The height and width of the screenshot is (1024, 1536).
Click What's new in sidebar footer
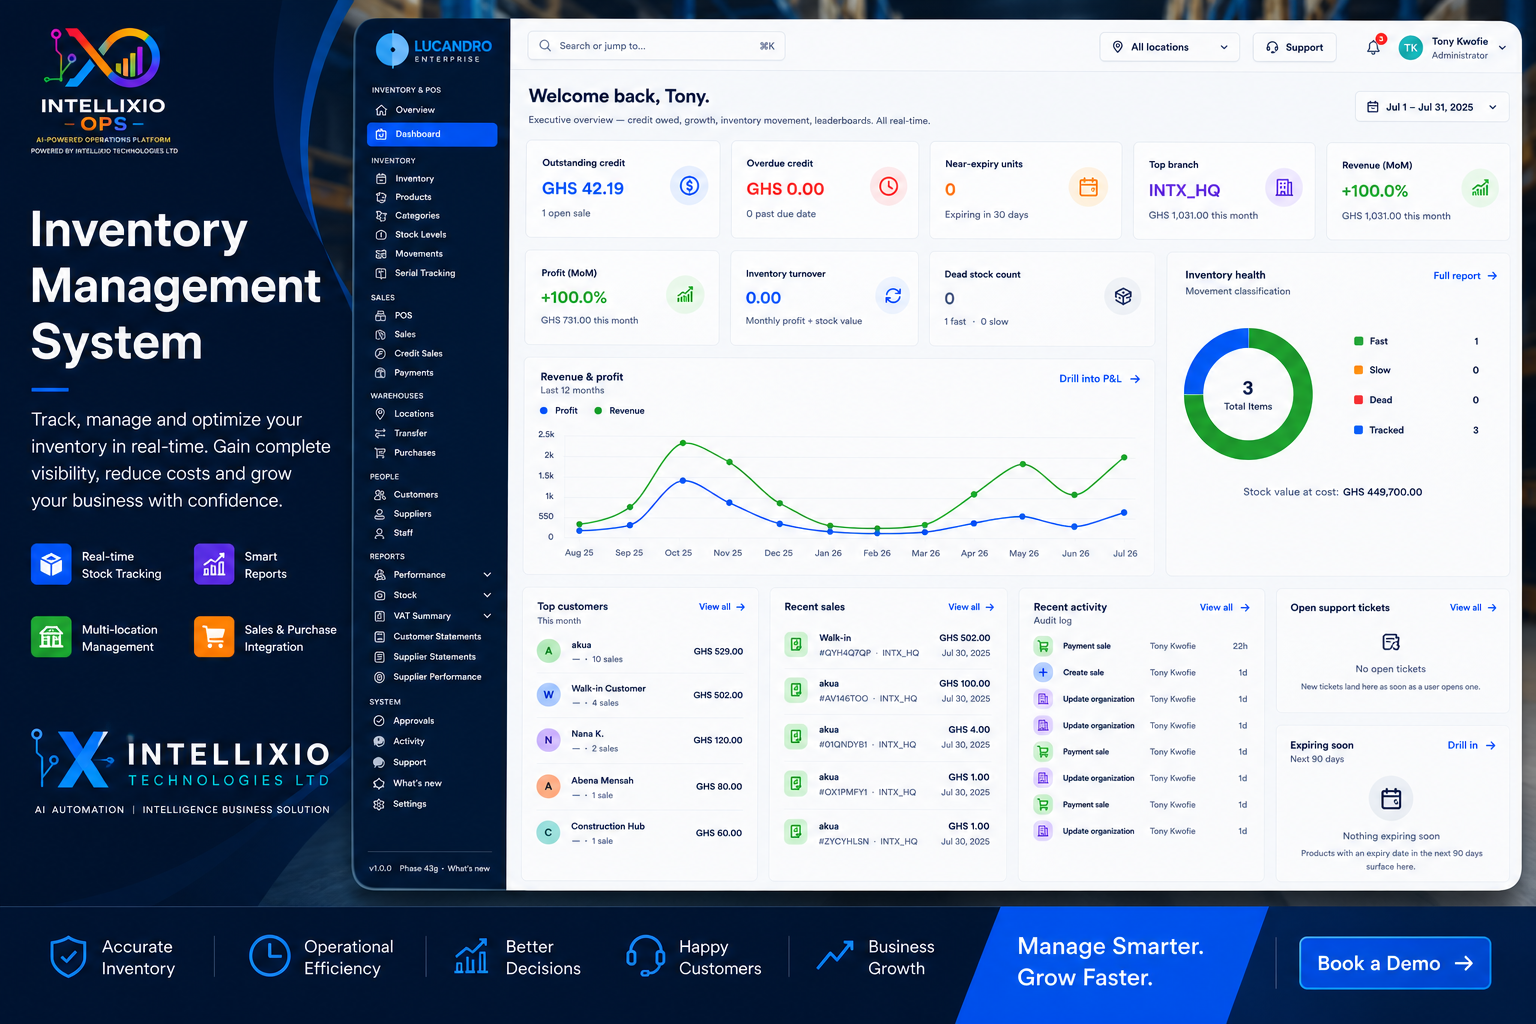pos(469,868)
